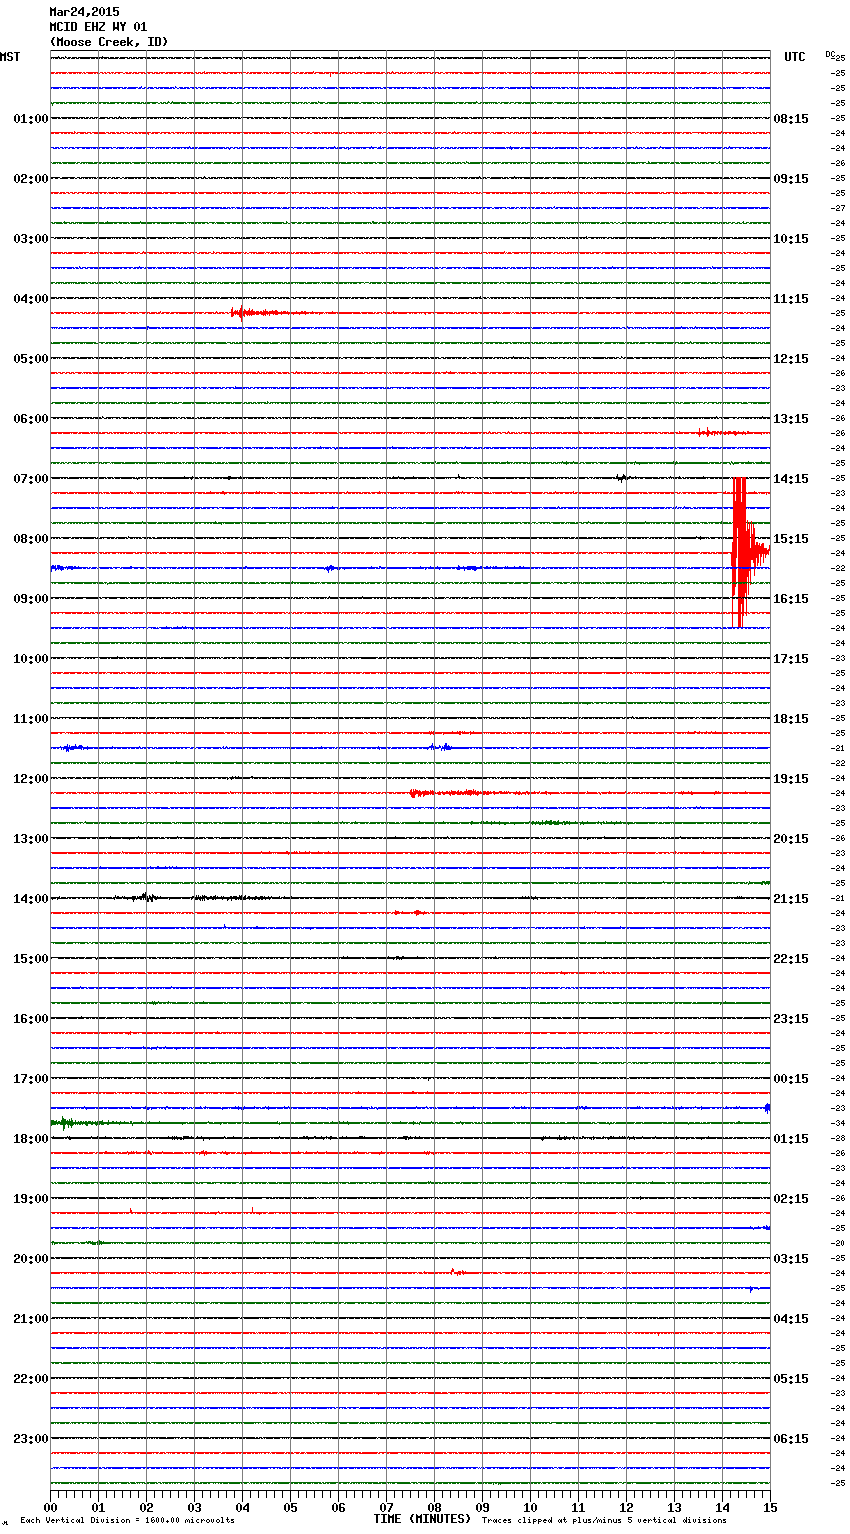850x1534 pixels.
Task: Click the 00:15 UTC time label
Action: click(x=791, y=1079)
